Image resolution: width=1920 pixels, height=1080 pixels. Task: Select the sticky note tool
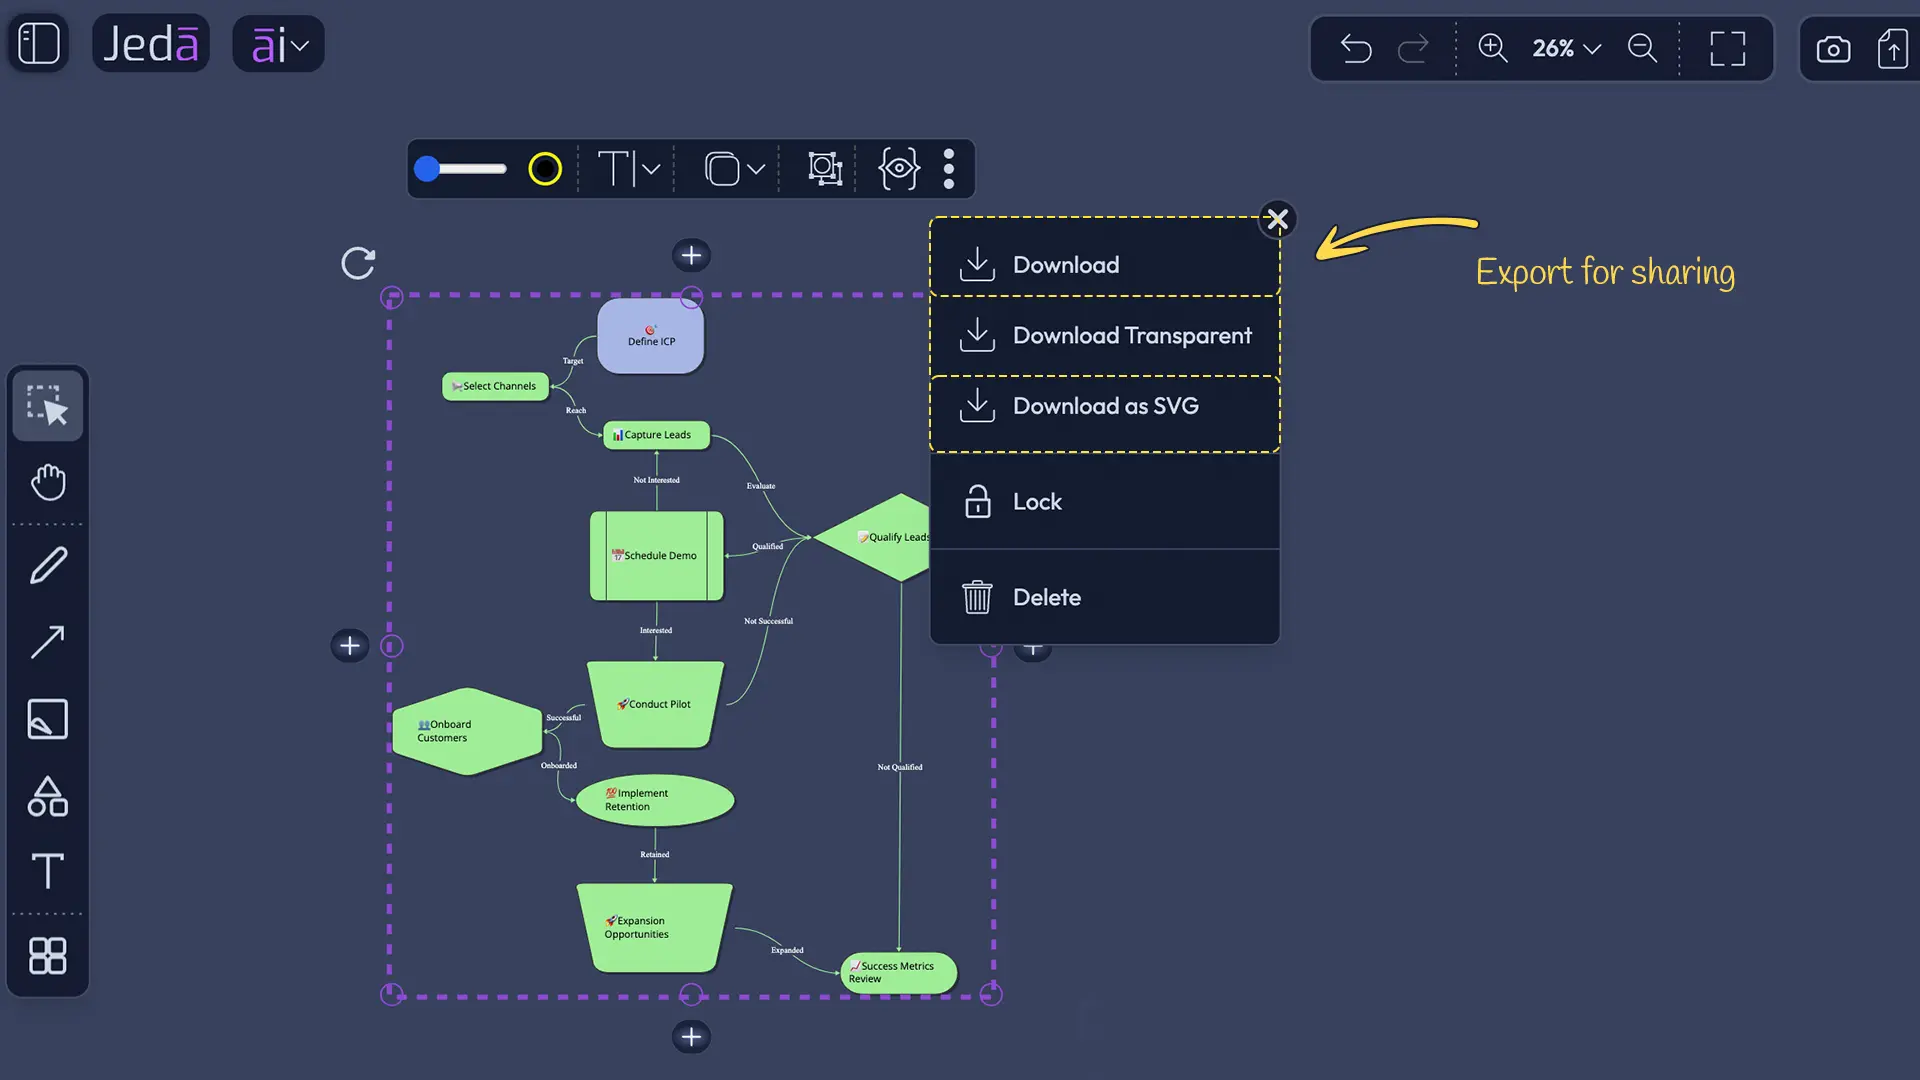coord(47,719)
